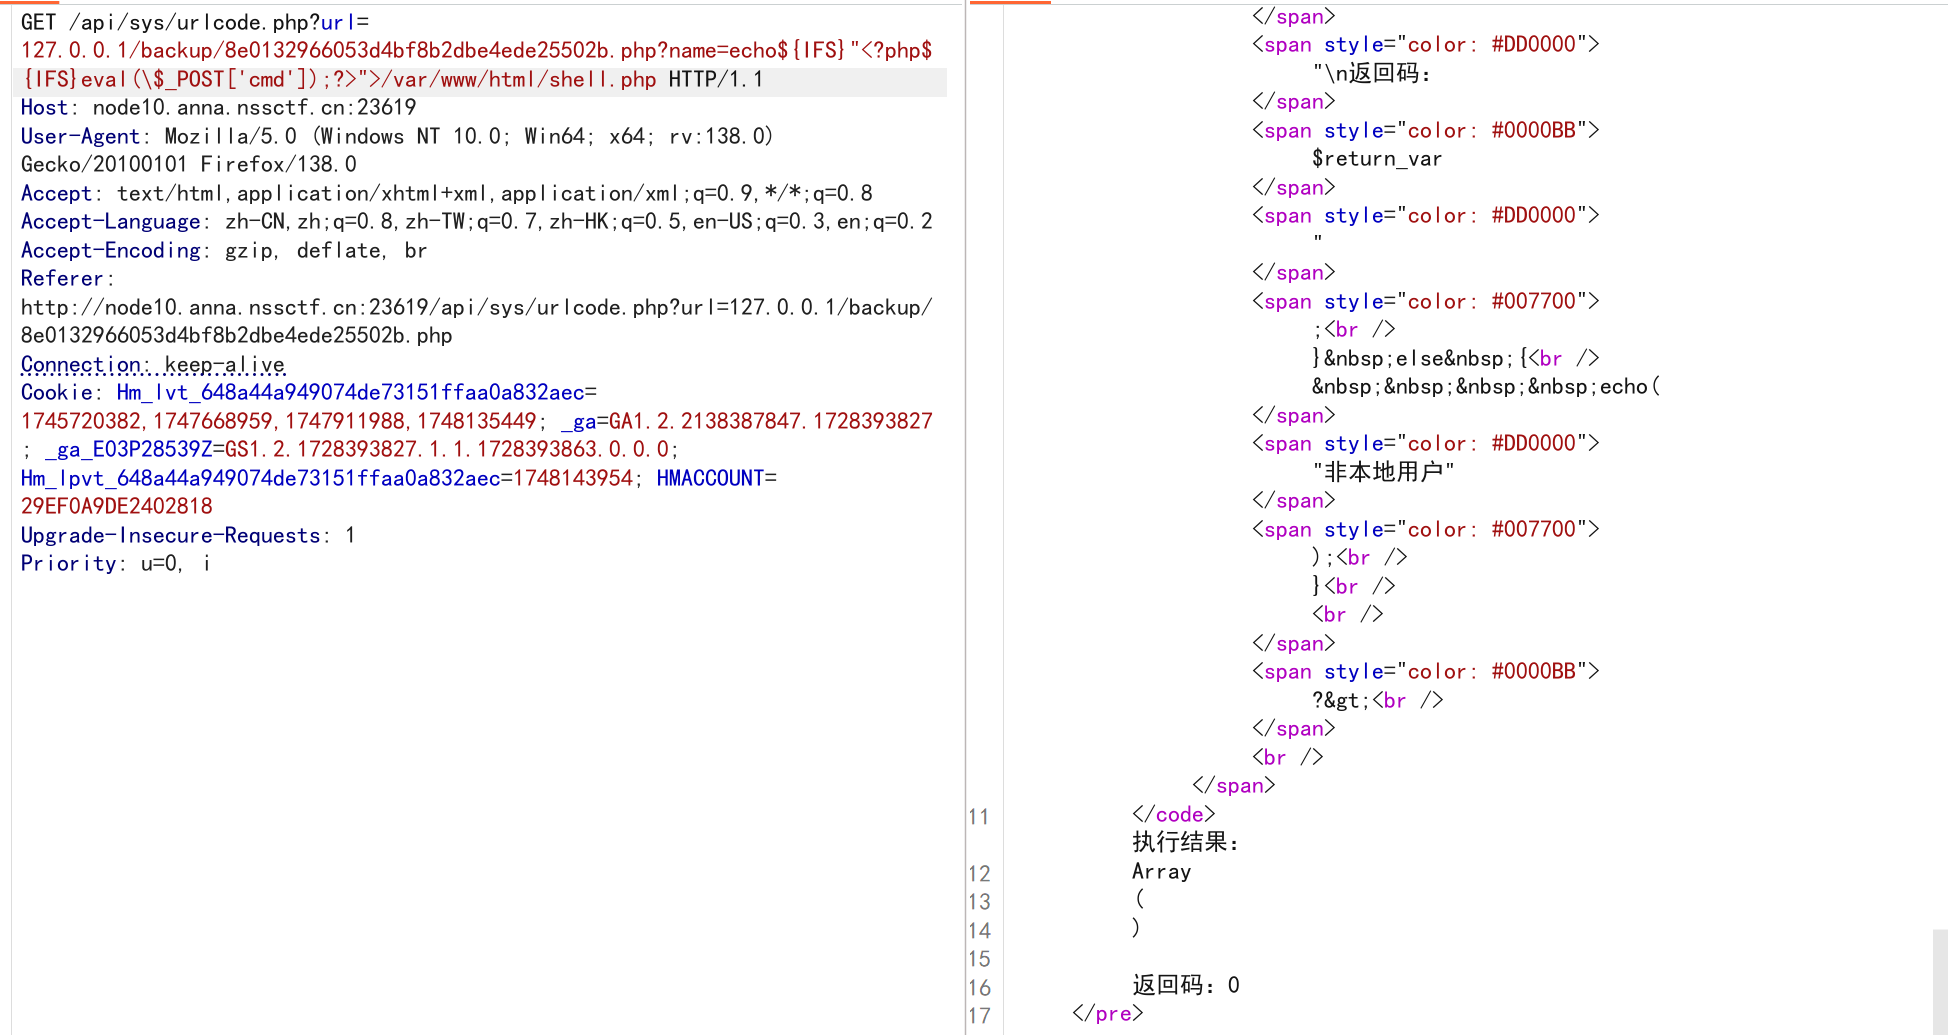Click the underlined Connection: keep-alive text
Screen dimensions: 1948x1035
[152, 364]
